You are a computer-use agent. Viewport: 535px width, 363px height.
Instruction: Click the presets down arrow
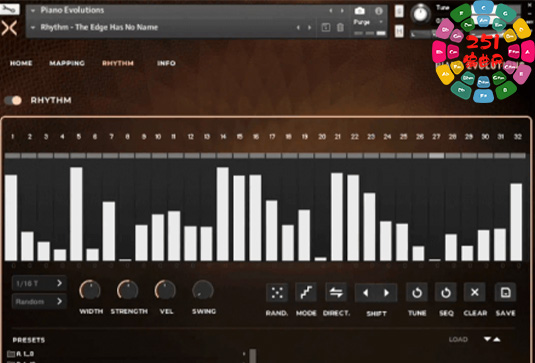(488, 339)
